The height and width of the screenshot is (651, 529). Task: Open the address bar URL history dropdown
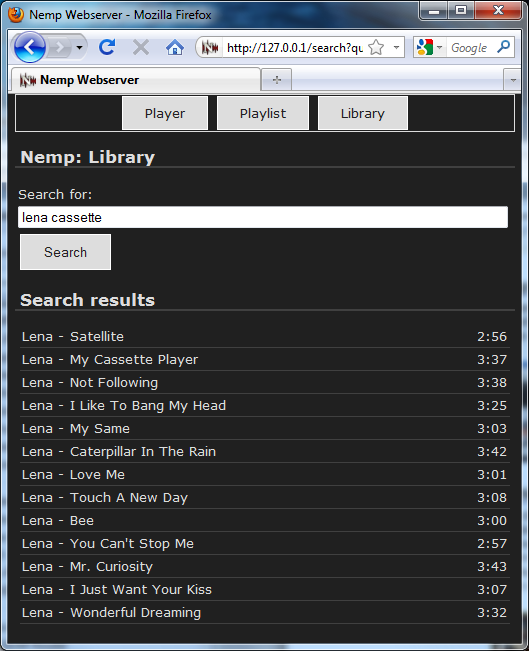(397, 47)
